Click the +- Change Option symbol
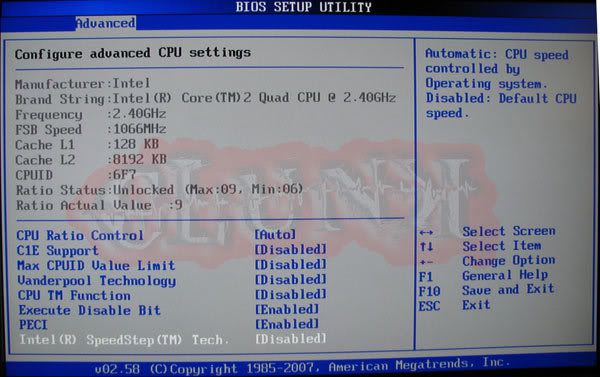600x377 pixels. (426, 262)
